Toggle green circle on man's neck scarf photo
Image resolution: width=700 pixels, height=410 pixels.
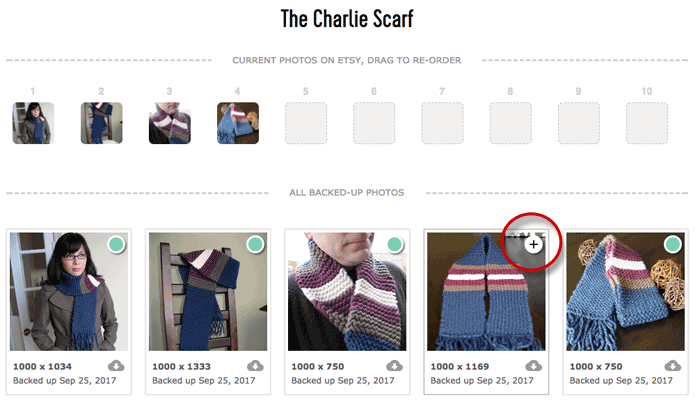[x=394, y=244]
